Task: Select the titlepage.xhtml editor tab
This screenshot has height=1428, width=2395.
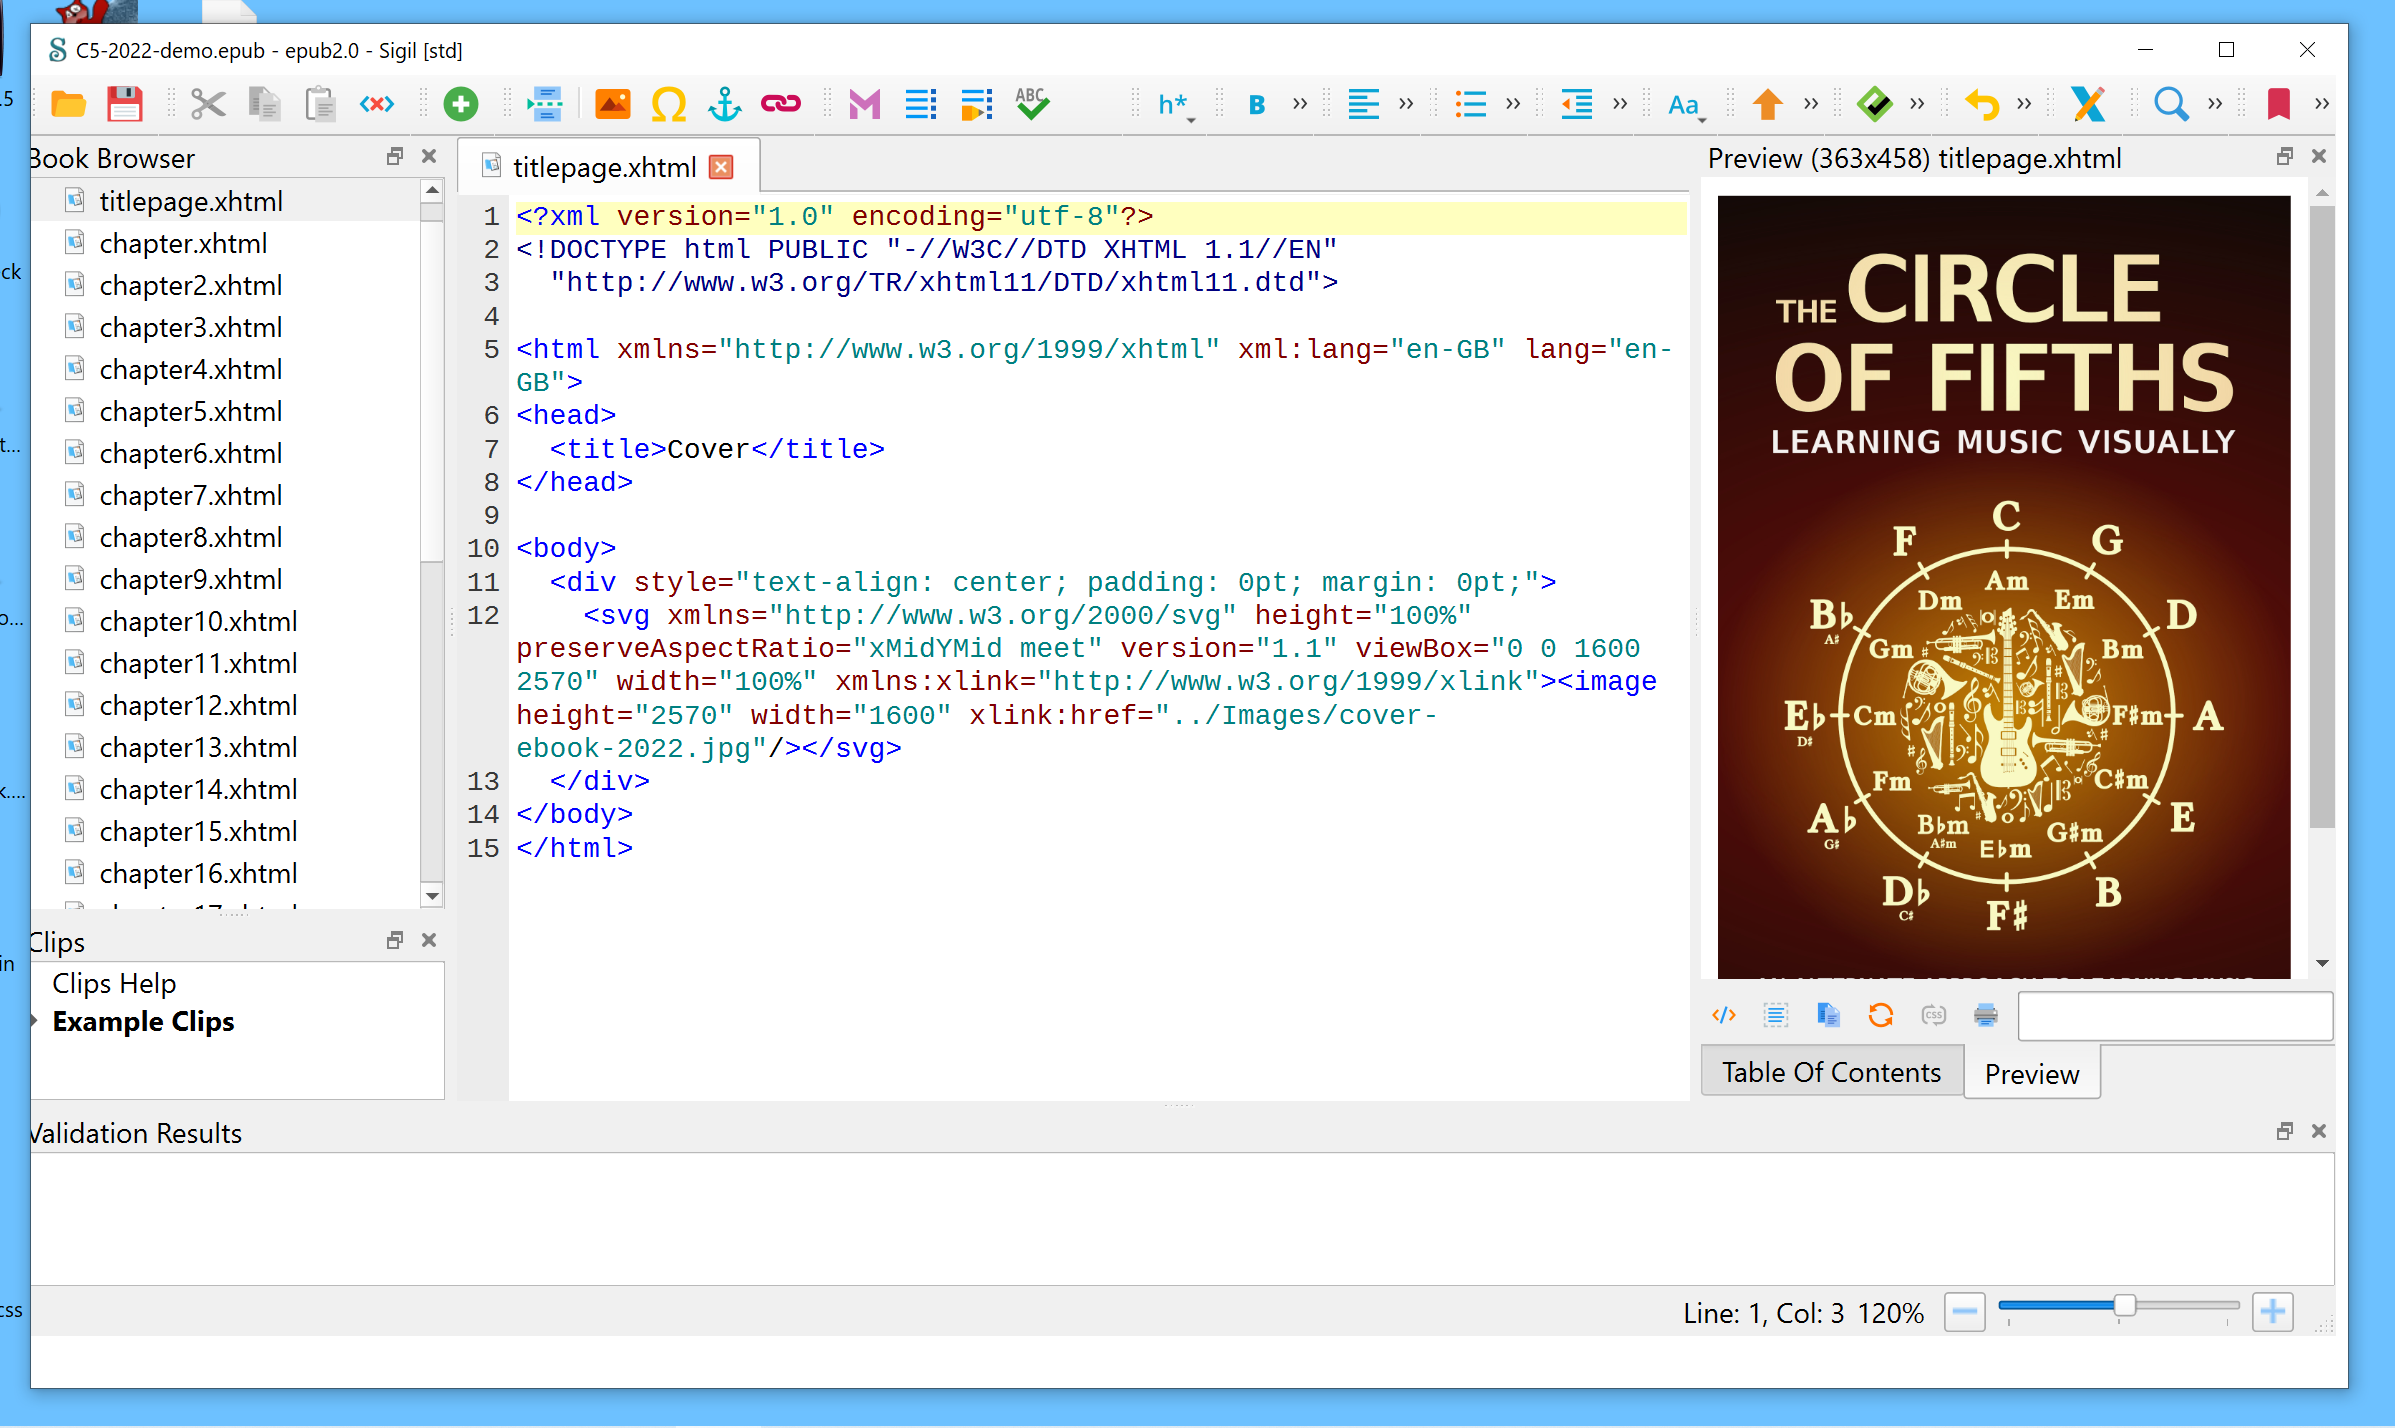Action: pyautogui.click(x=604, y=167)
